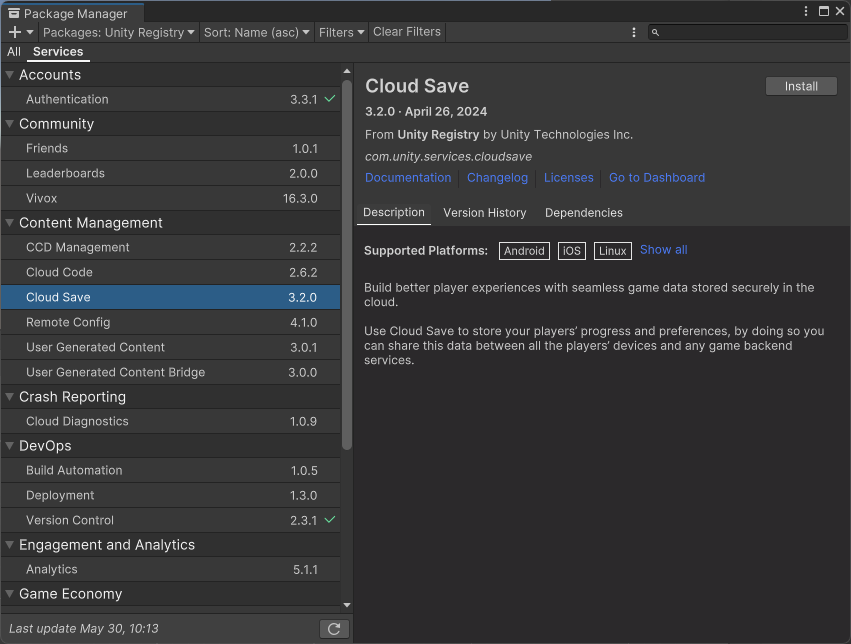
Task: Click the Last update May 30 status text
Action: point(84,629)
